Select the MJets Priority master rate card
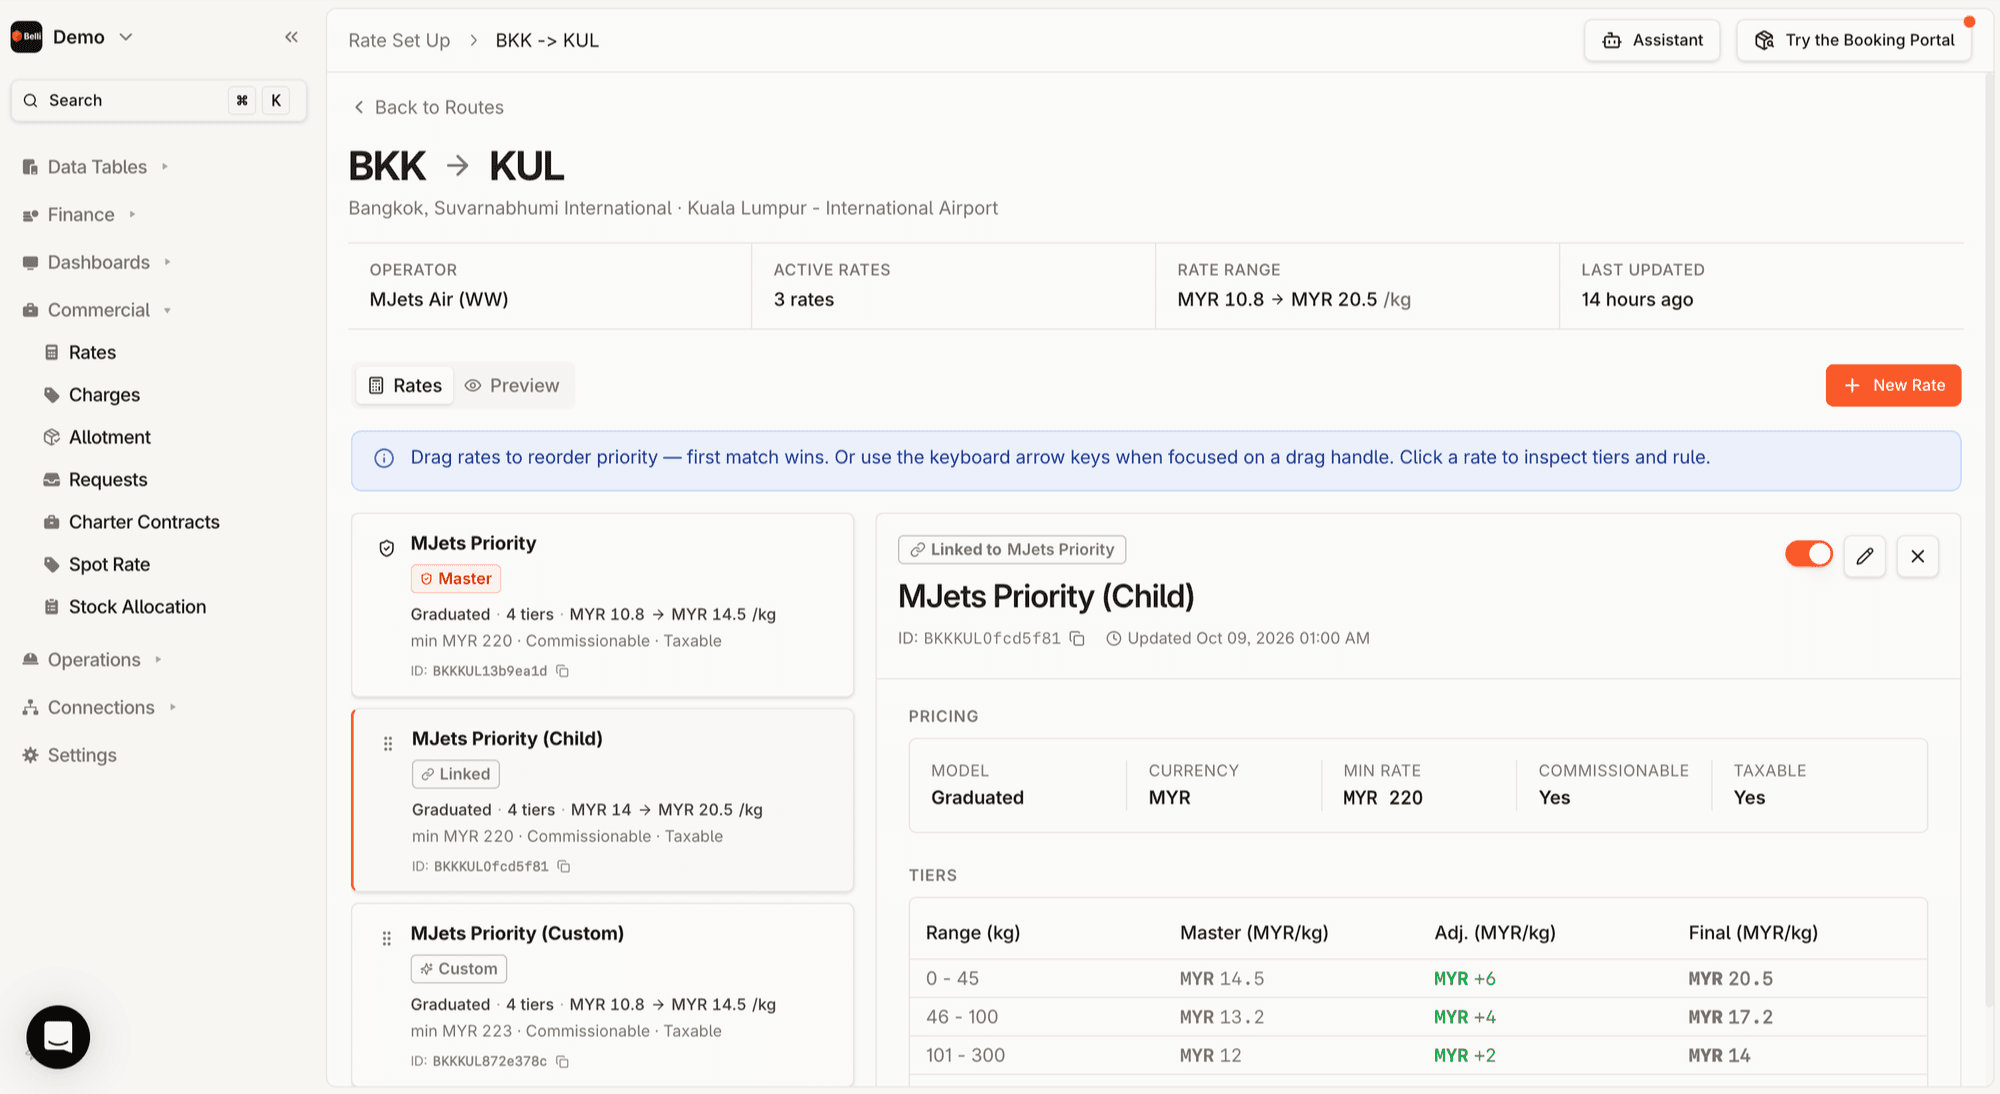Image resolution: width=2000 pixels, height=1094 pixels. [603, 605]
